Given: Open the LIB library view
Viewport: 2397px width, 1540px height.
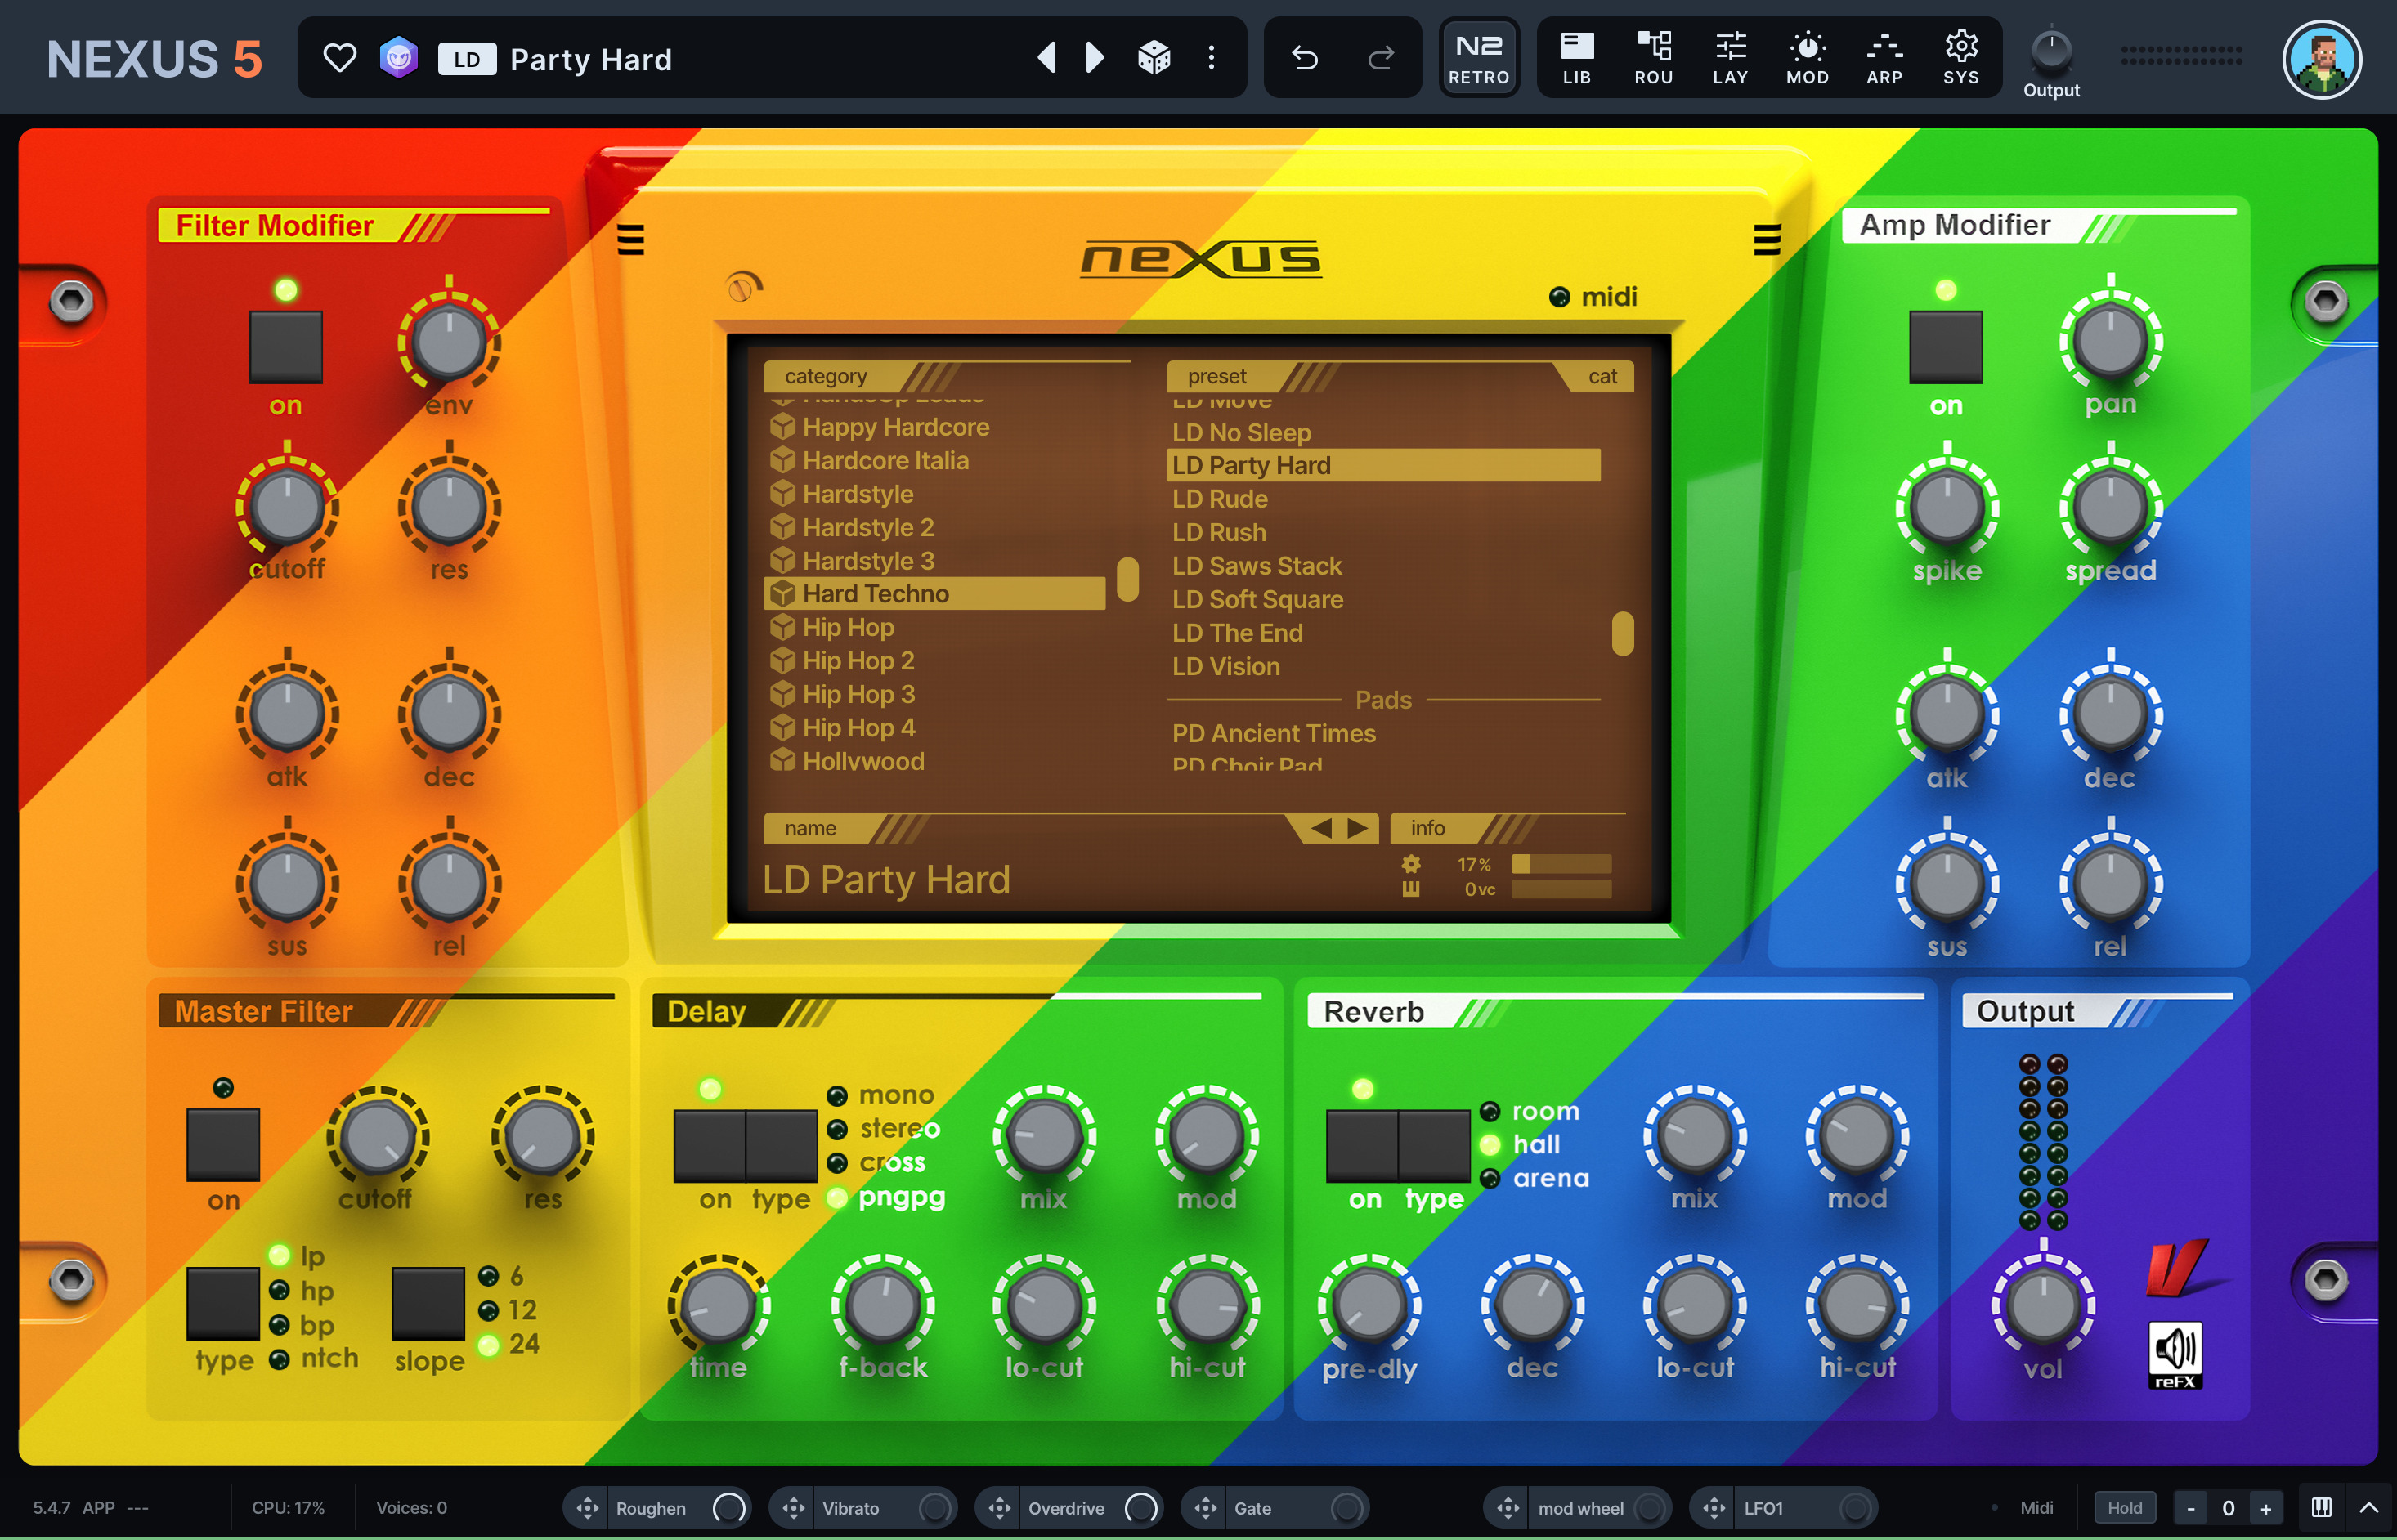Looking at the screenshot, I should coord(1576,58).
